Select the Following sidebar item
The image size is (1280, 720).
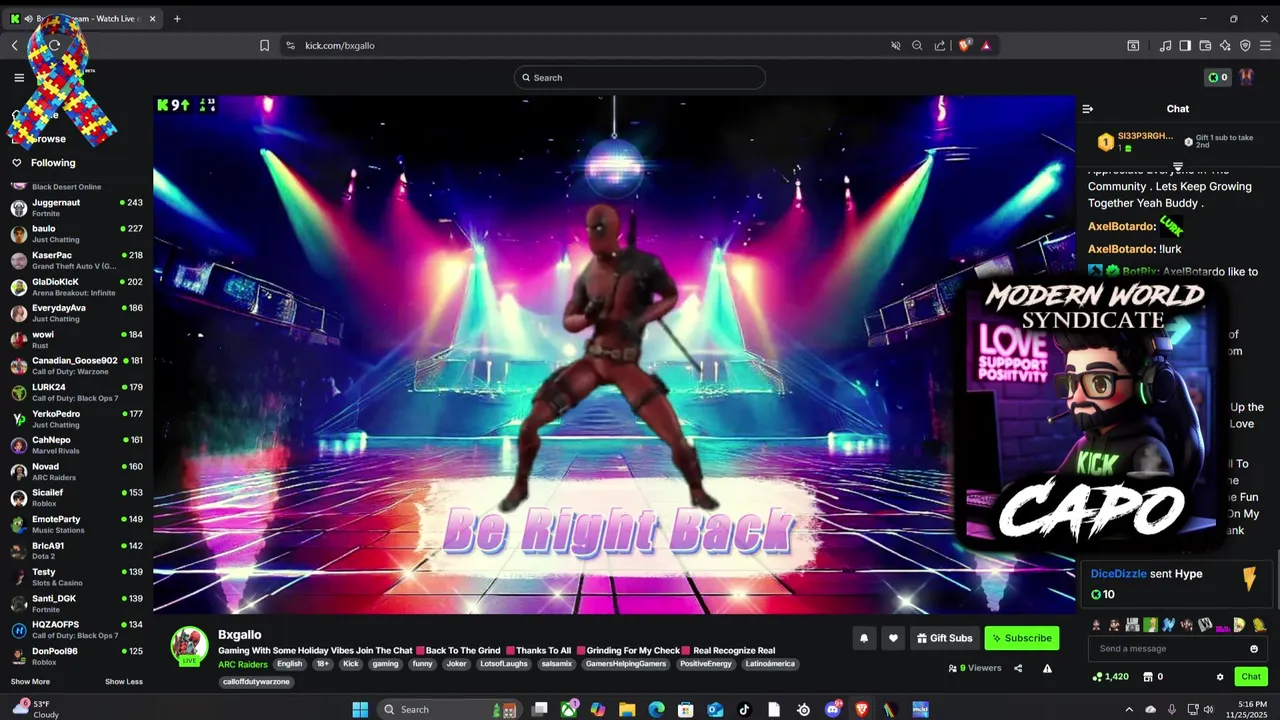(x=53, y=163)
